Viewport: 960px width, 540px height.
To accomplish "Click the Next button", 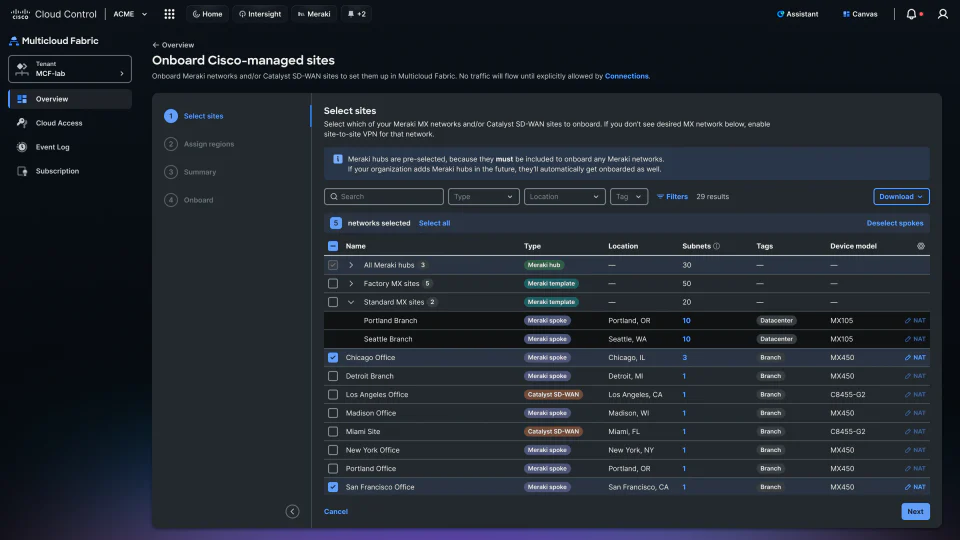I will click(x=915, y=511).
